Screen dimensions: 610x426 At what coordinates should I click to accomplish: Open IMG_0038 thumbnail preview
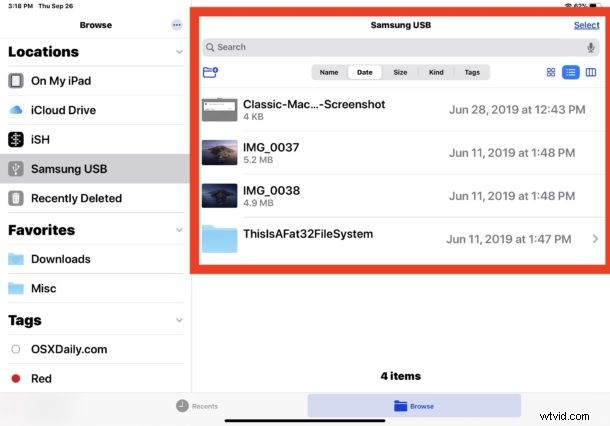(x=219, y=196)
